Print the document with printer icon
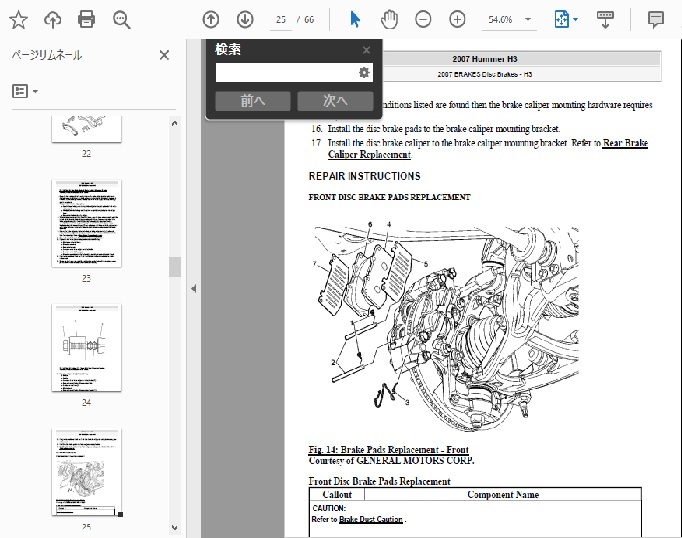The height and width of the screenshot is (538, 682). click(x=86, y=20)
